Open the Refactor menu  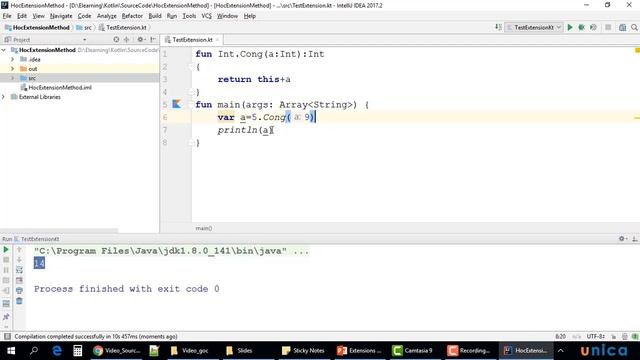click(x=132, y=16)
